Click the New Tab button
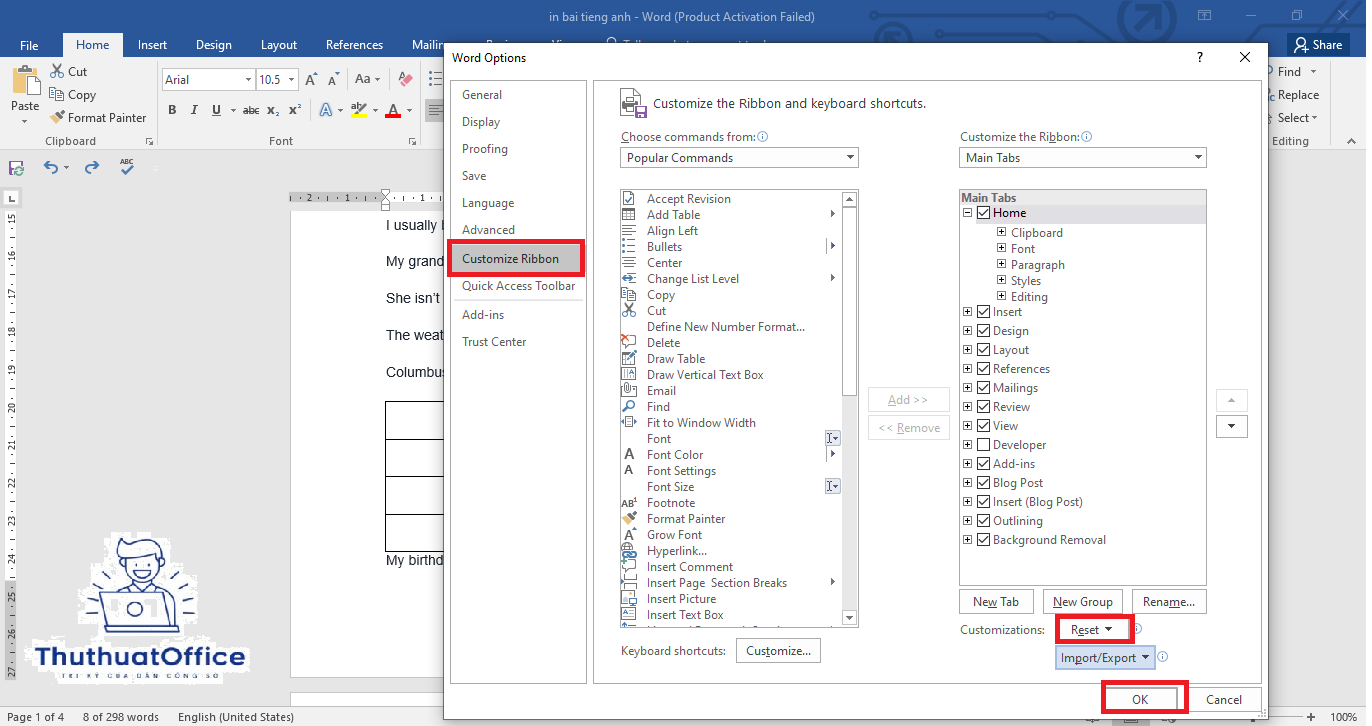Viewport: 1372px width, 726px height. 996,601
